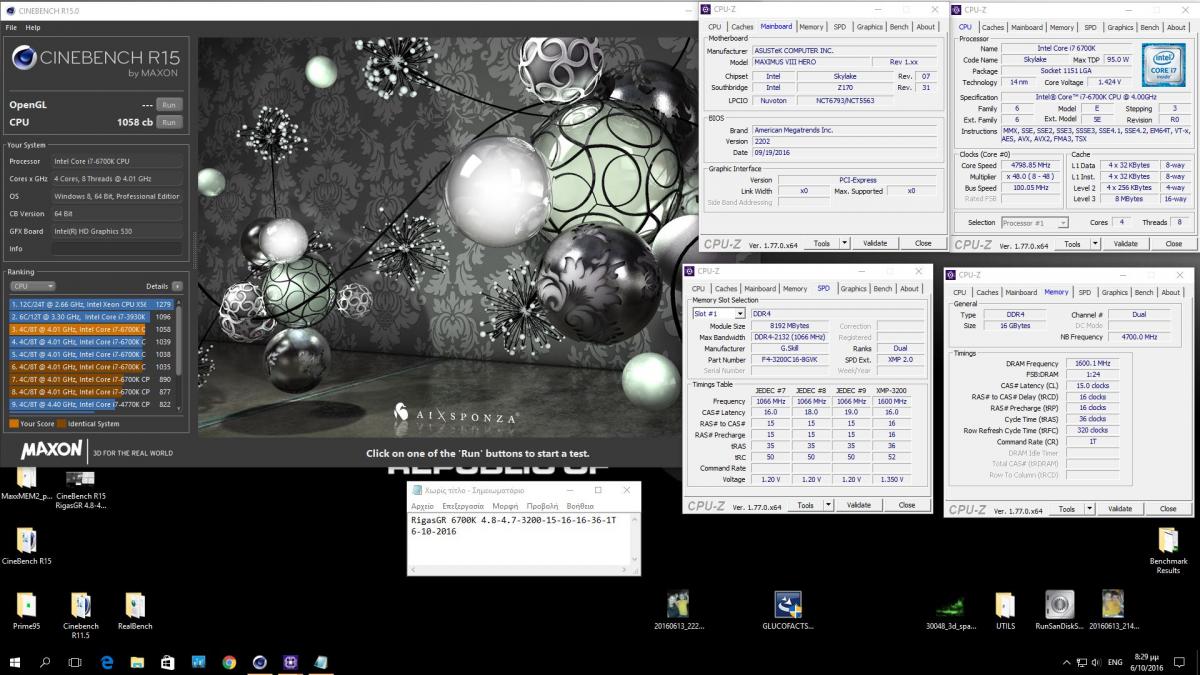The width and height of the screenshot is (1200, 675).
Task: Open the Windows Store taskbar icon
Action: 168,662
